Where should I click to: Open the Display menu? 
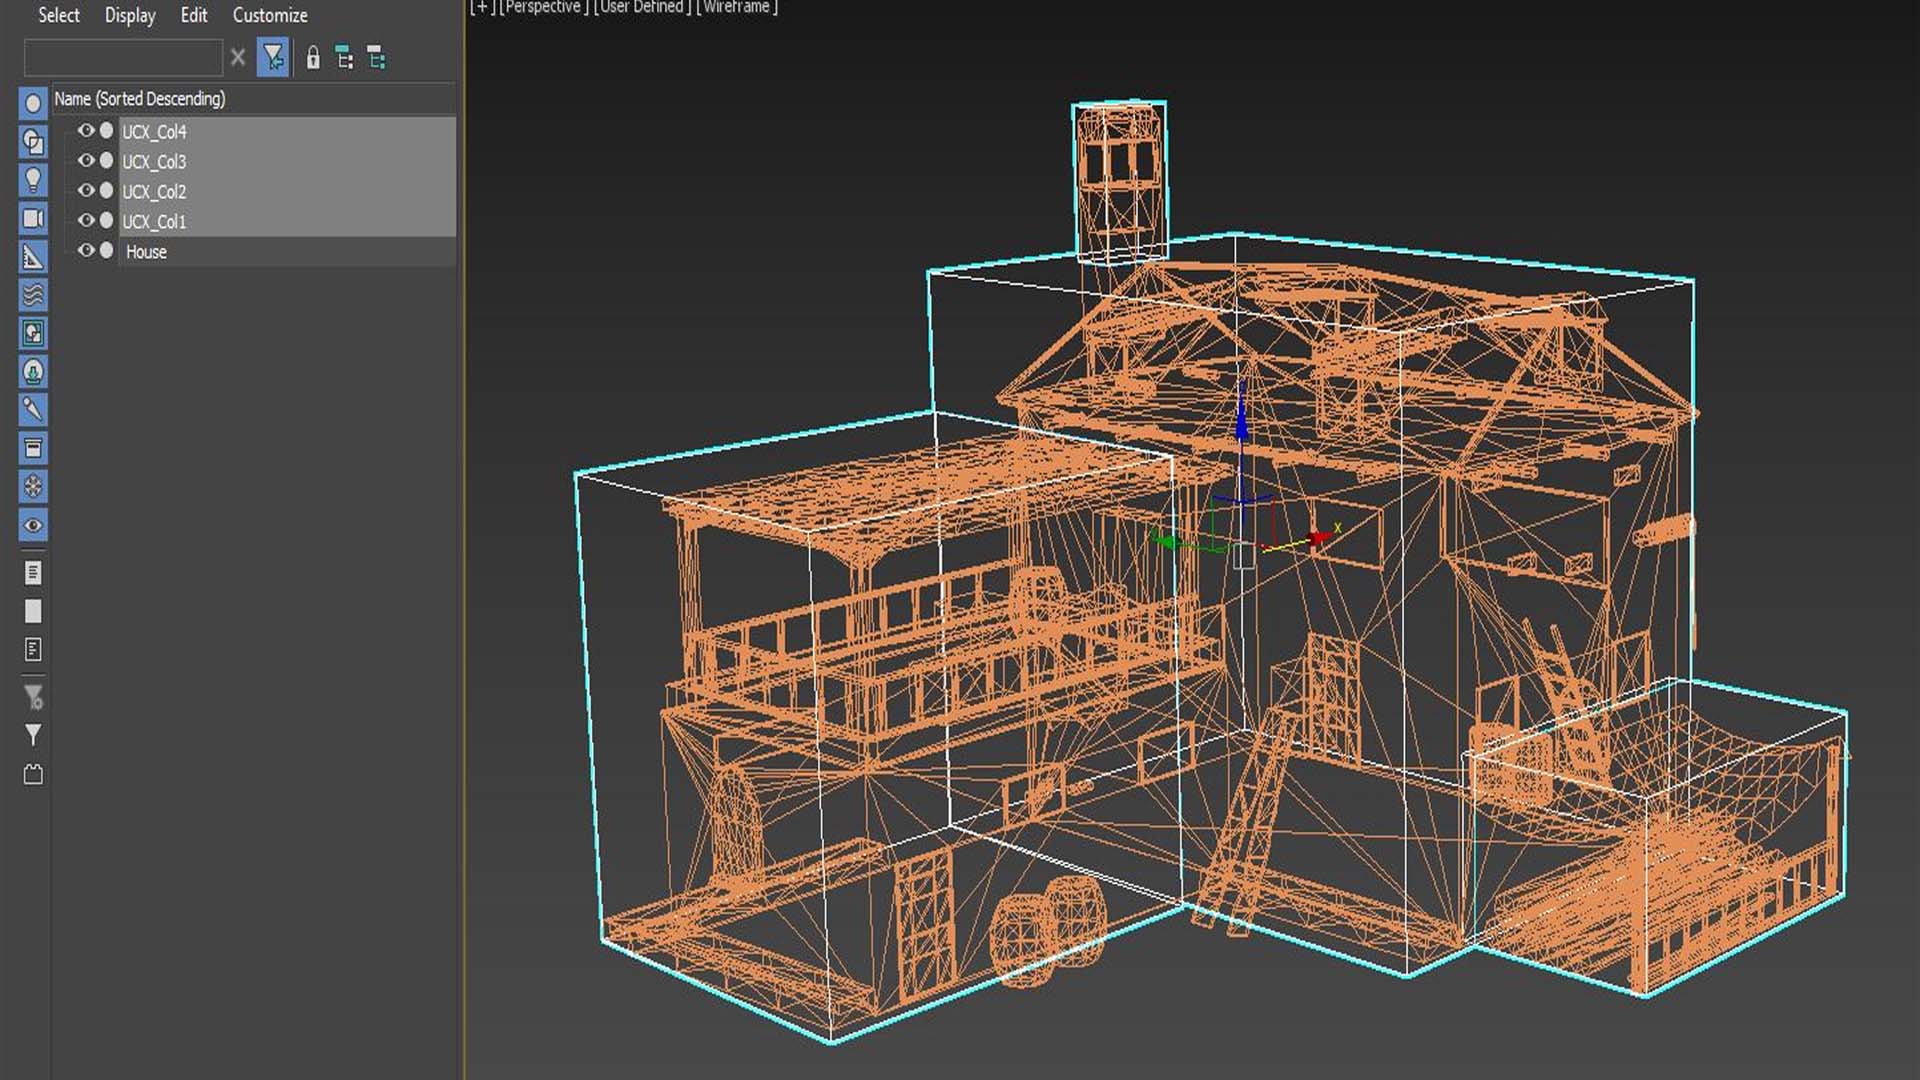coord(130,15)
